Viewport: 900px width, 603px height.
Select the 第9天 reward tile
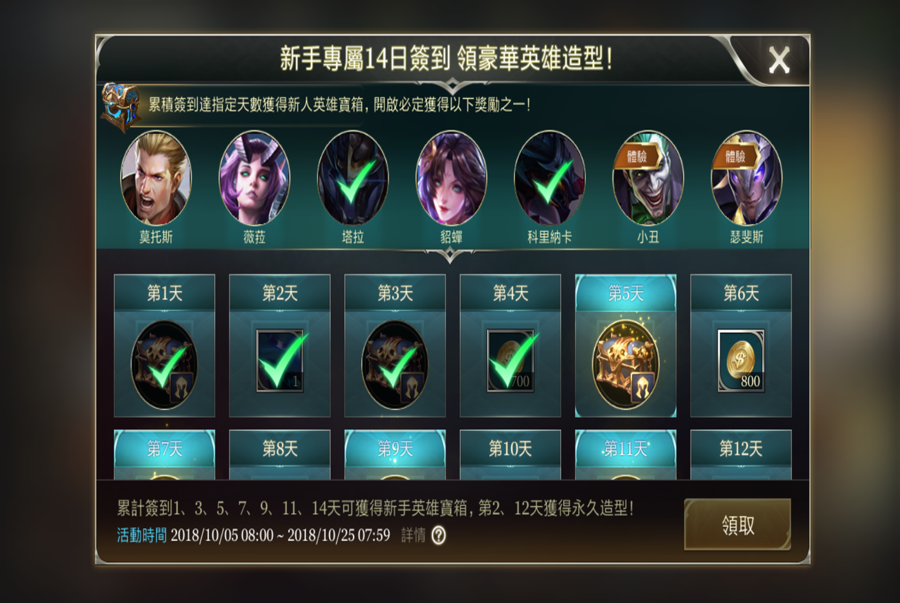tap(395, 454)
